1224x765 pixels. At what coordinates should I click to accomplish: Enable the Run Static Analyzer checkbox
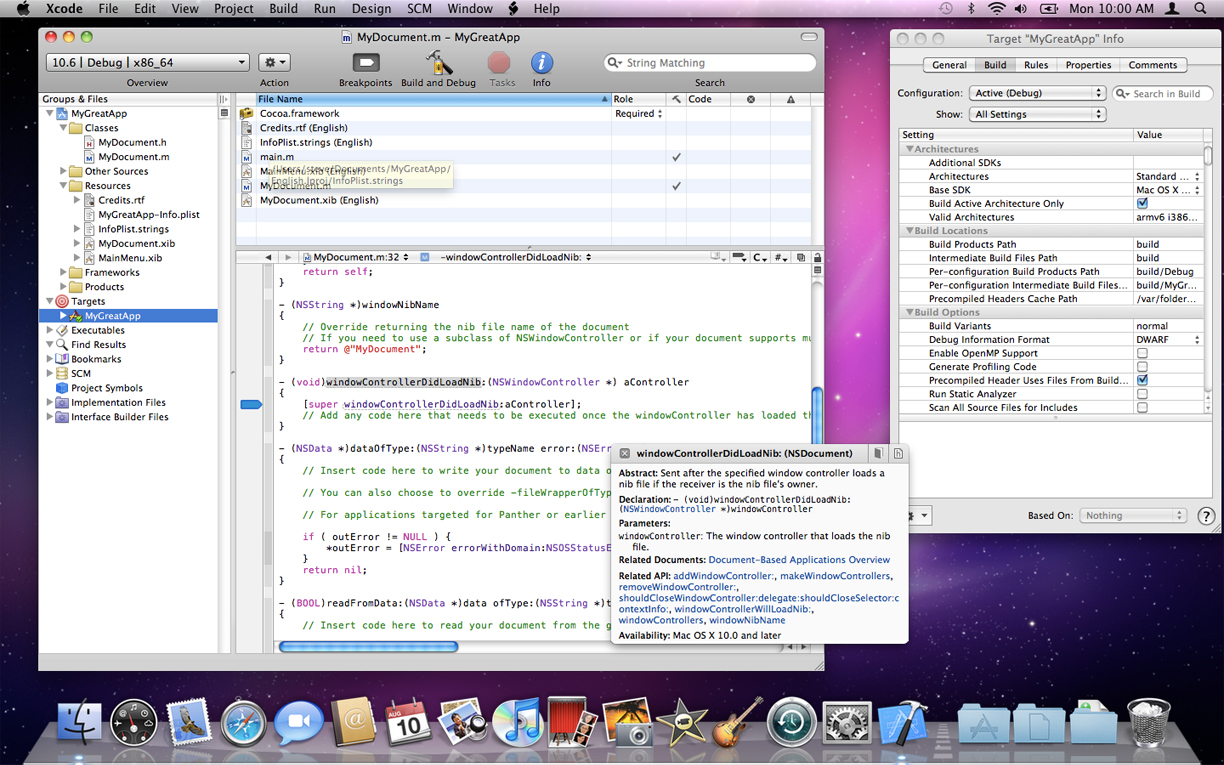(x=1142, y=394)
